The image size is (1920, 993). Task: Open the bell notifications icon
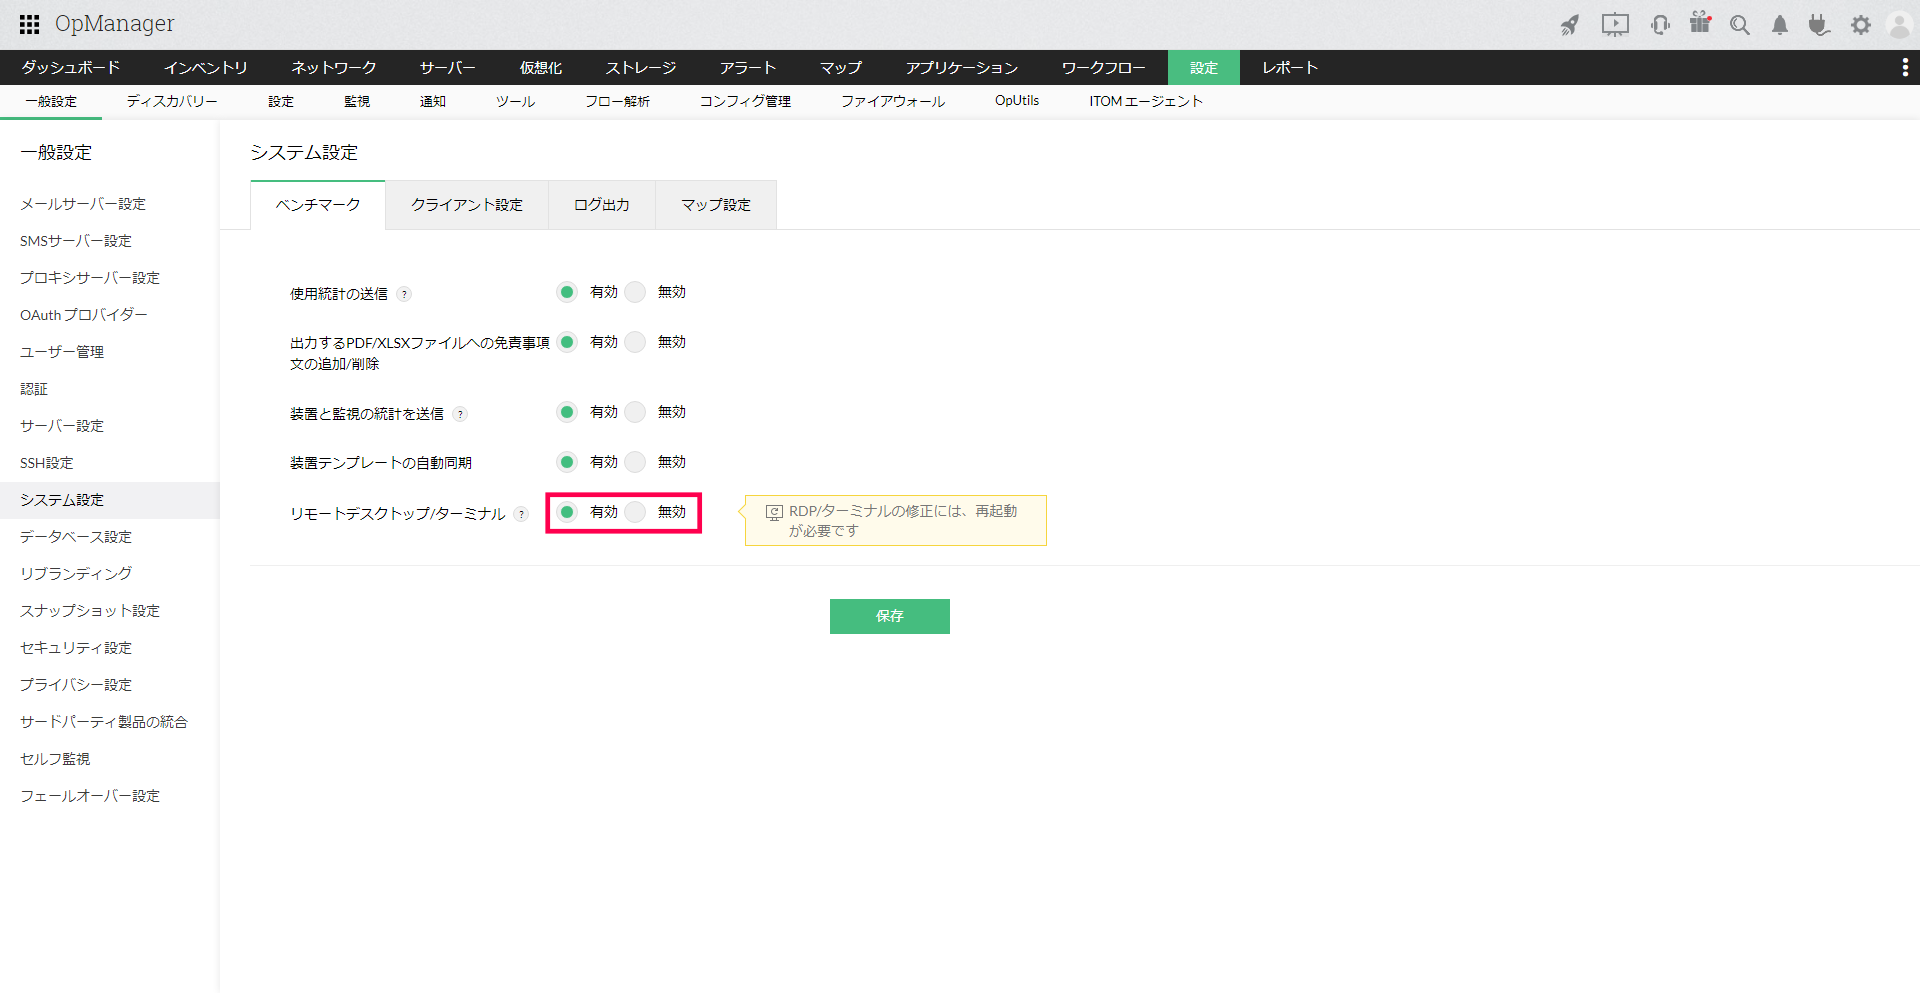click(x=1780, y=25)
